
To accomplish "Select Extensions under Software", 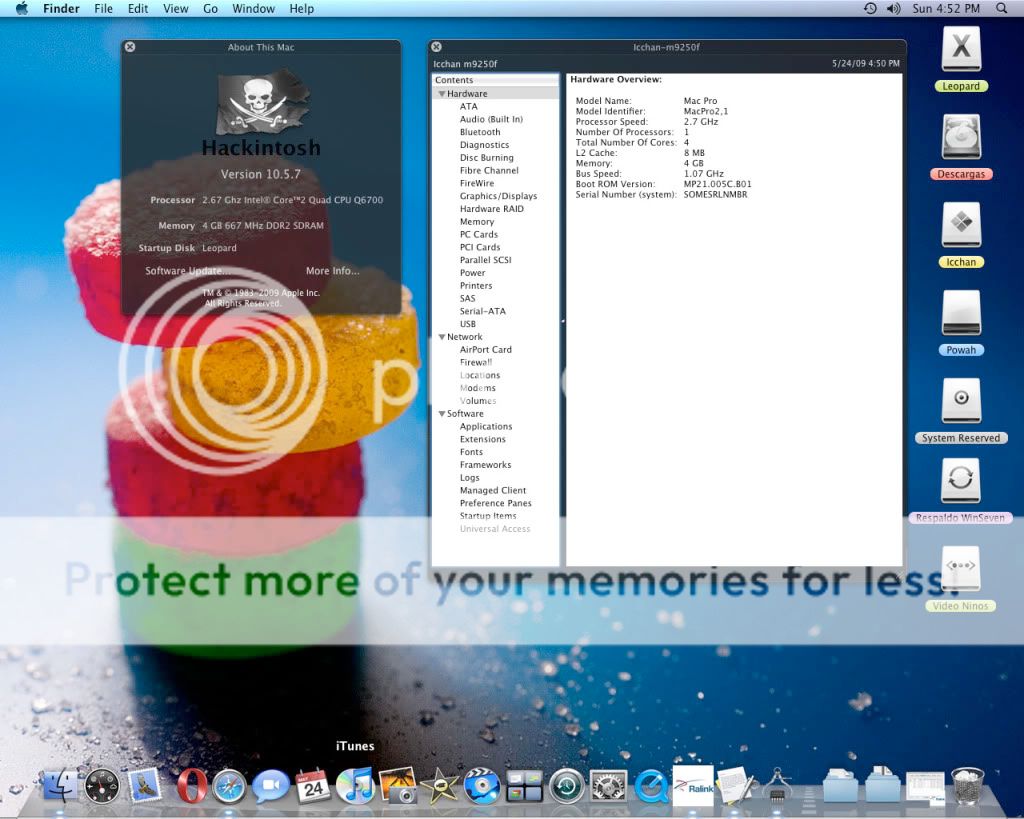I will pyautogui.click(x=482, y=439).
